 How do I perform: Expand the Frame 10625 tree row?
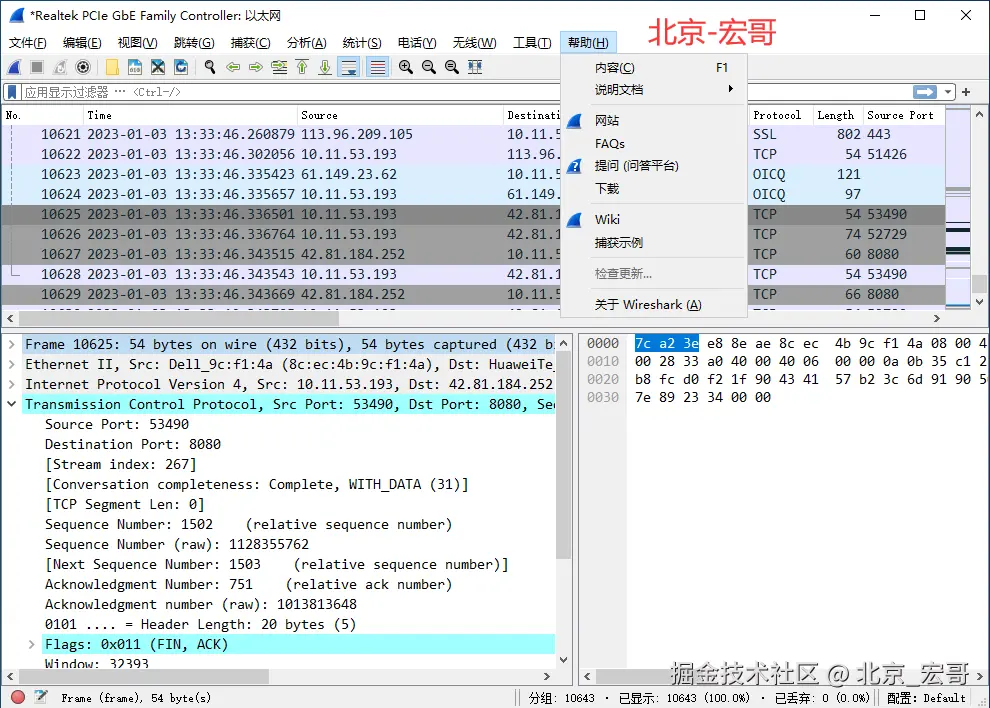[x=11, y=344]
